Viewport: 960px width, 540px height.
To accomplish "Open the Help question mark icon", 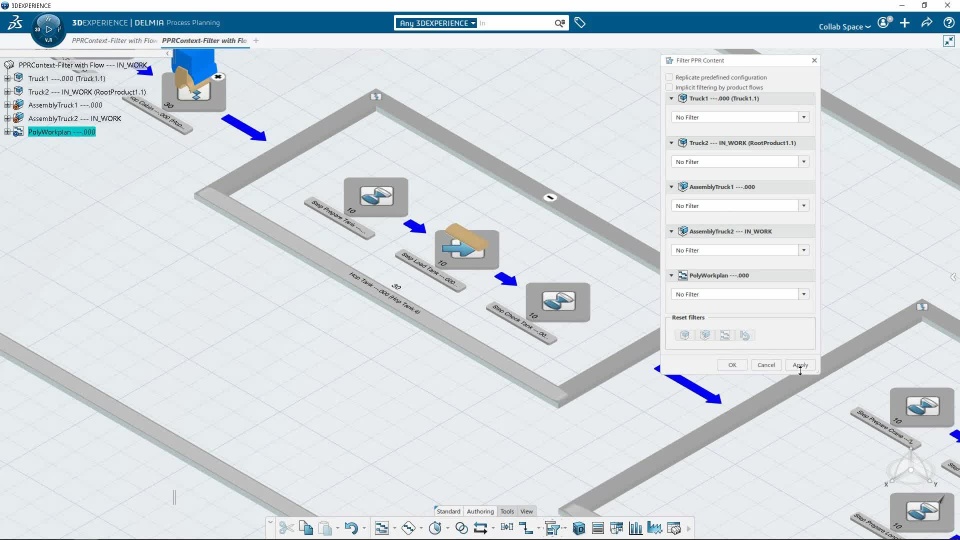I will tap(948, 23).
